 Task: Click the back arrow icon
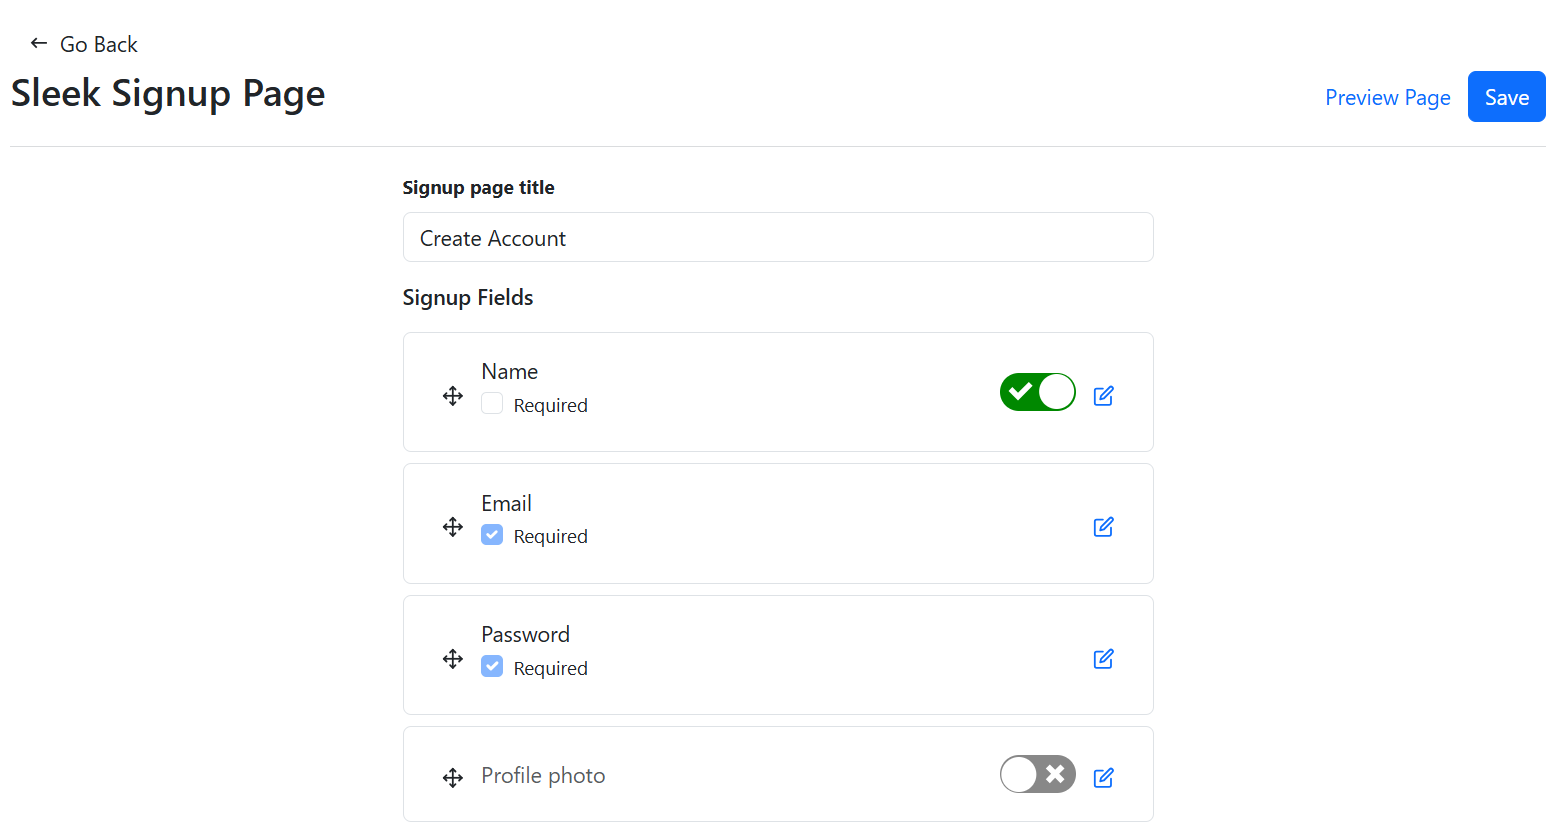pos(39,43)
